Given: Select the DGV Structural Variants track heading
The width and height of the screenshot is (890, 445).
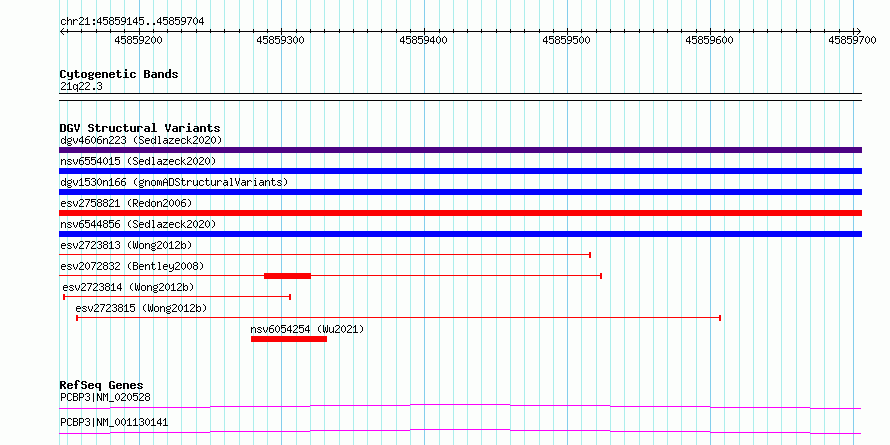Looking at the screenshot, I should click(140, 128).
